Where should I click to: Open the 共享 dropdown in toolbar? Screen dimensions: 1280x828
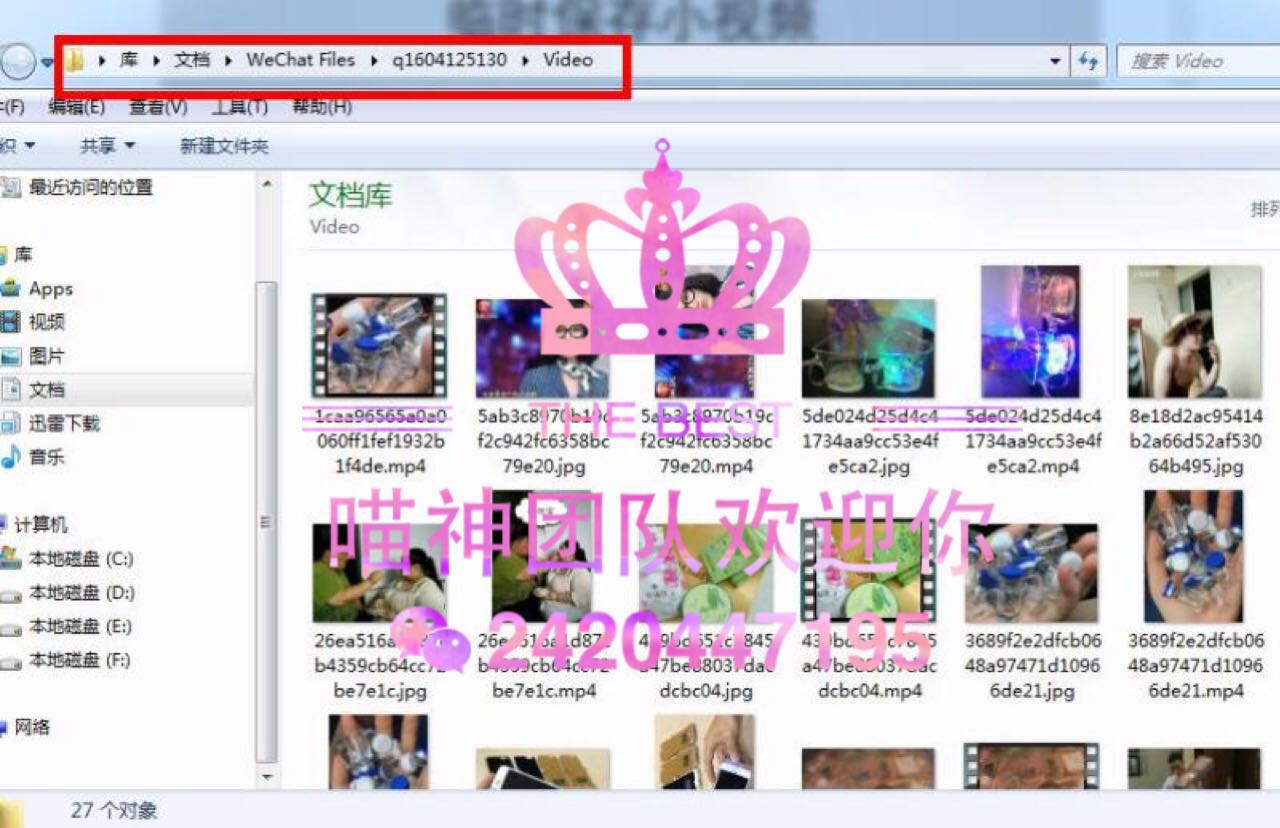[x=107, y=146]
